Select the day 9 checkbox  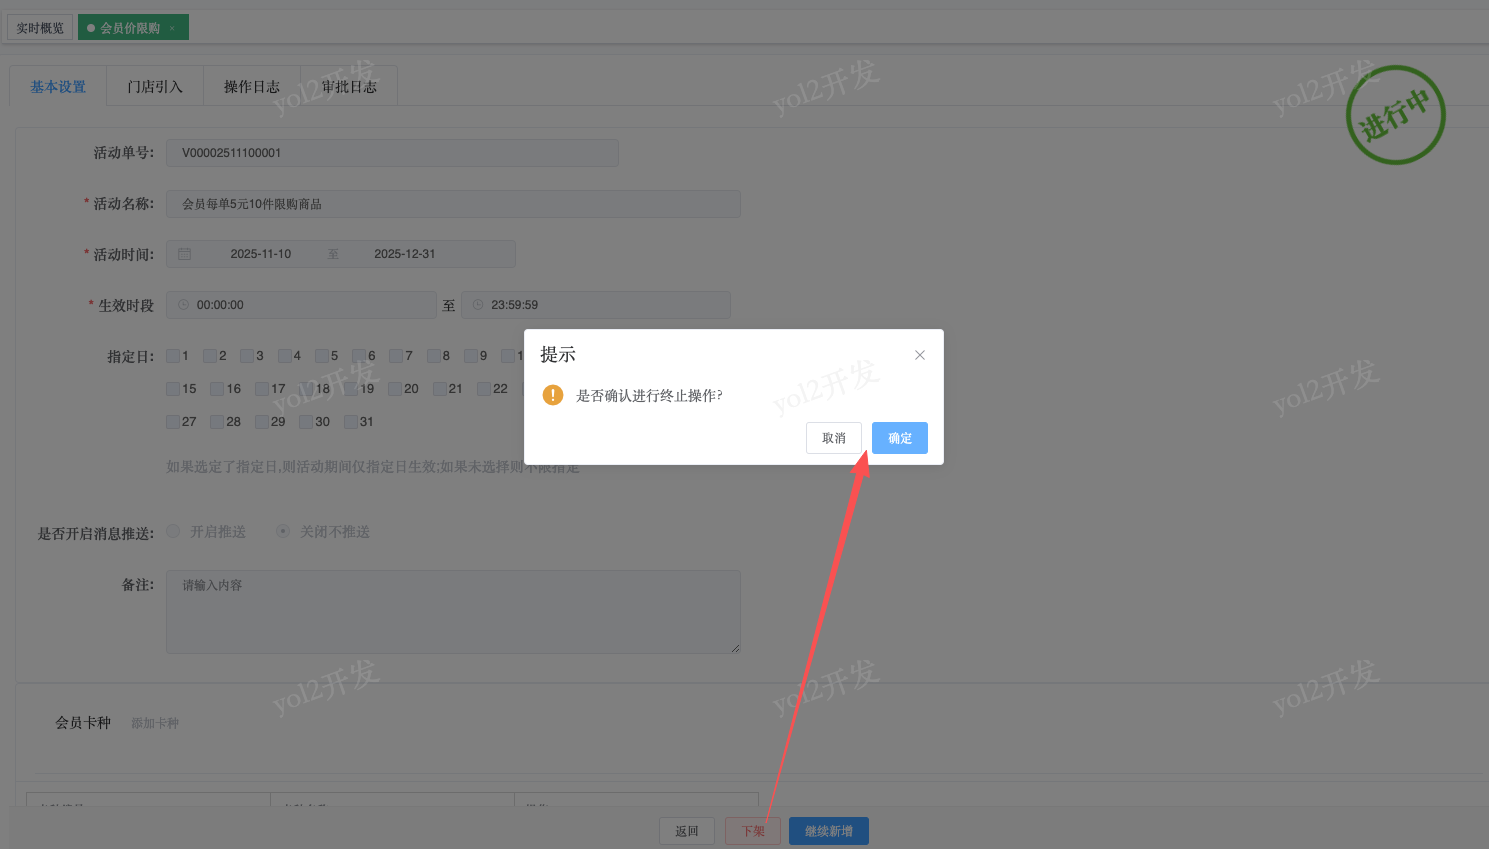coord(471,356)
